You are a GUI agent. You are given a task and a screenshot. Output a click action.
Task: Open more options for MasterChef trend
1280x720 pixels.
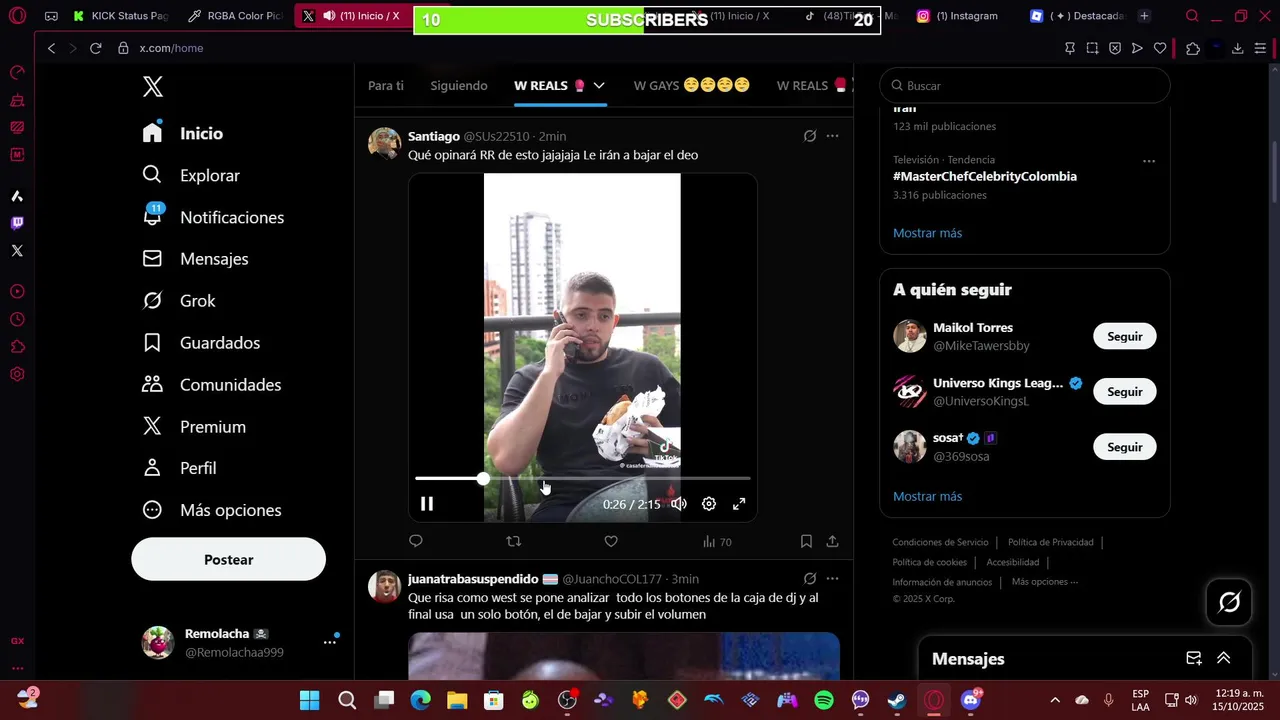point(1149,161)
